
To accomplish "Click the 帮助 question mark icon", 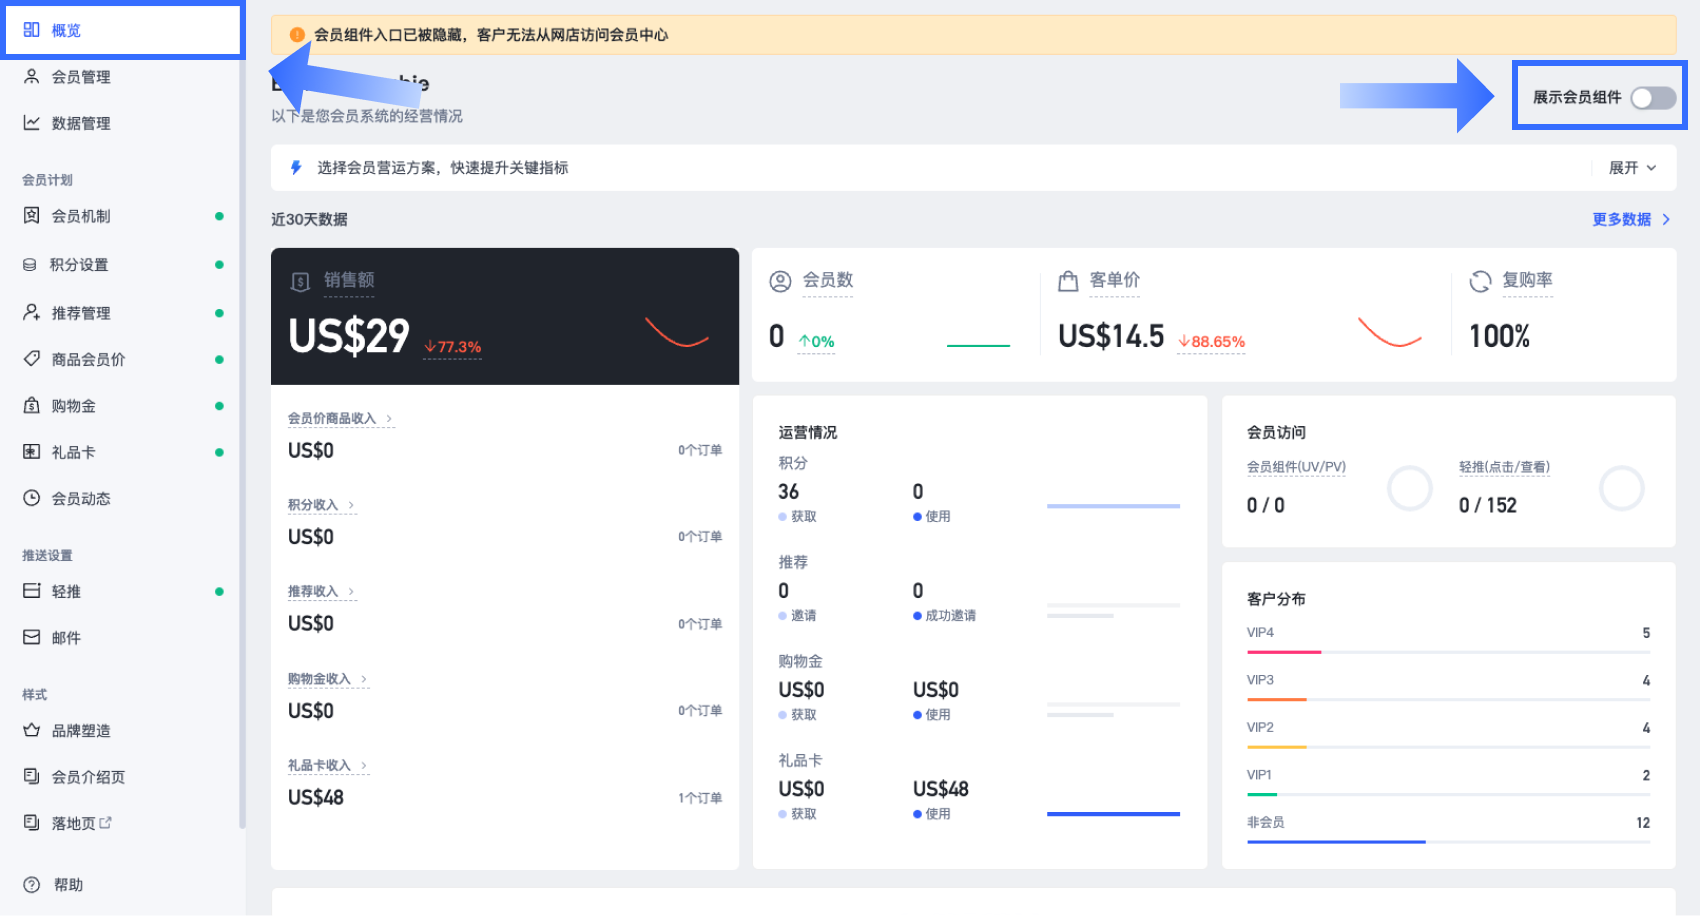I will (32, 884).
